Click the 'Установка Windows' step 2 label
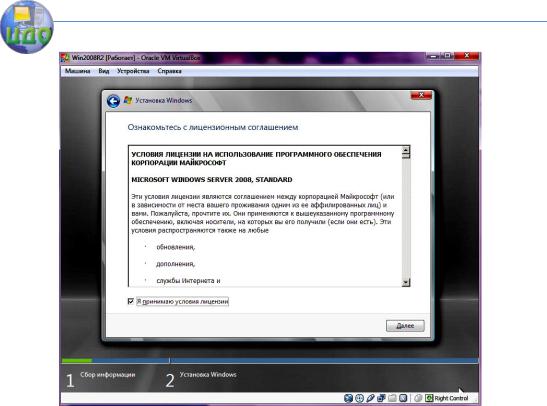The width and height of the screenshot is (547, 406). tap(208, 375)
